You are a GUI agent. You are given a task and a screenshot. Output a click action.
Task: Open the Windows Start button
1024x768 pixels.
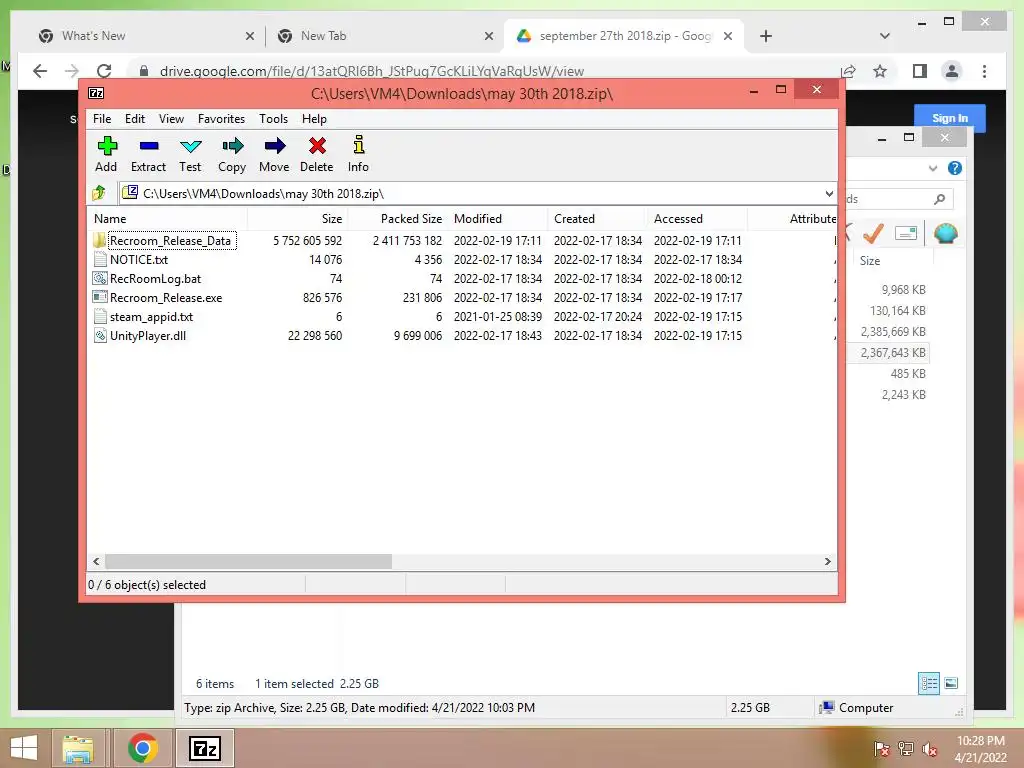[24, 748]
